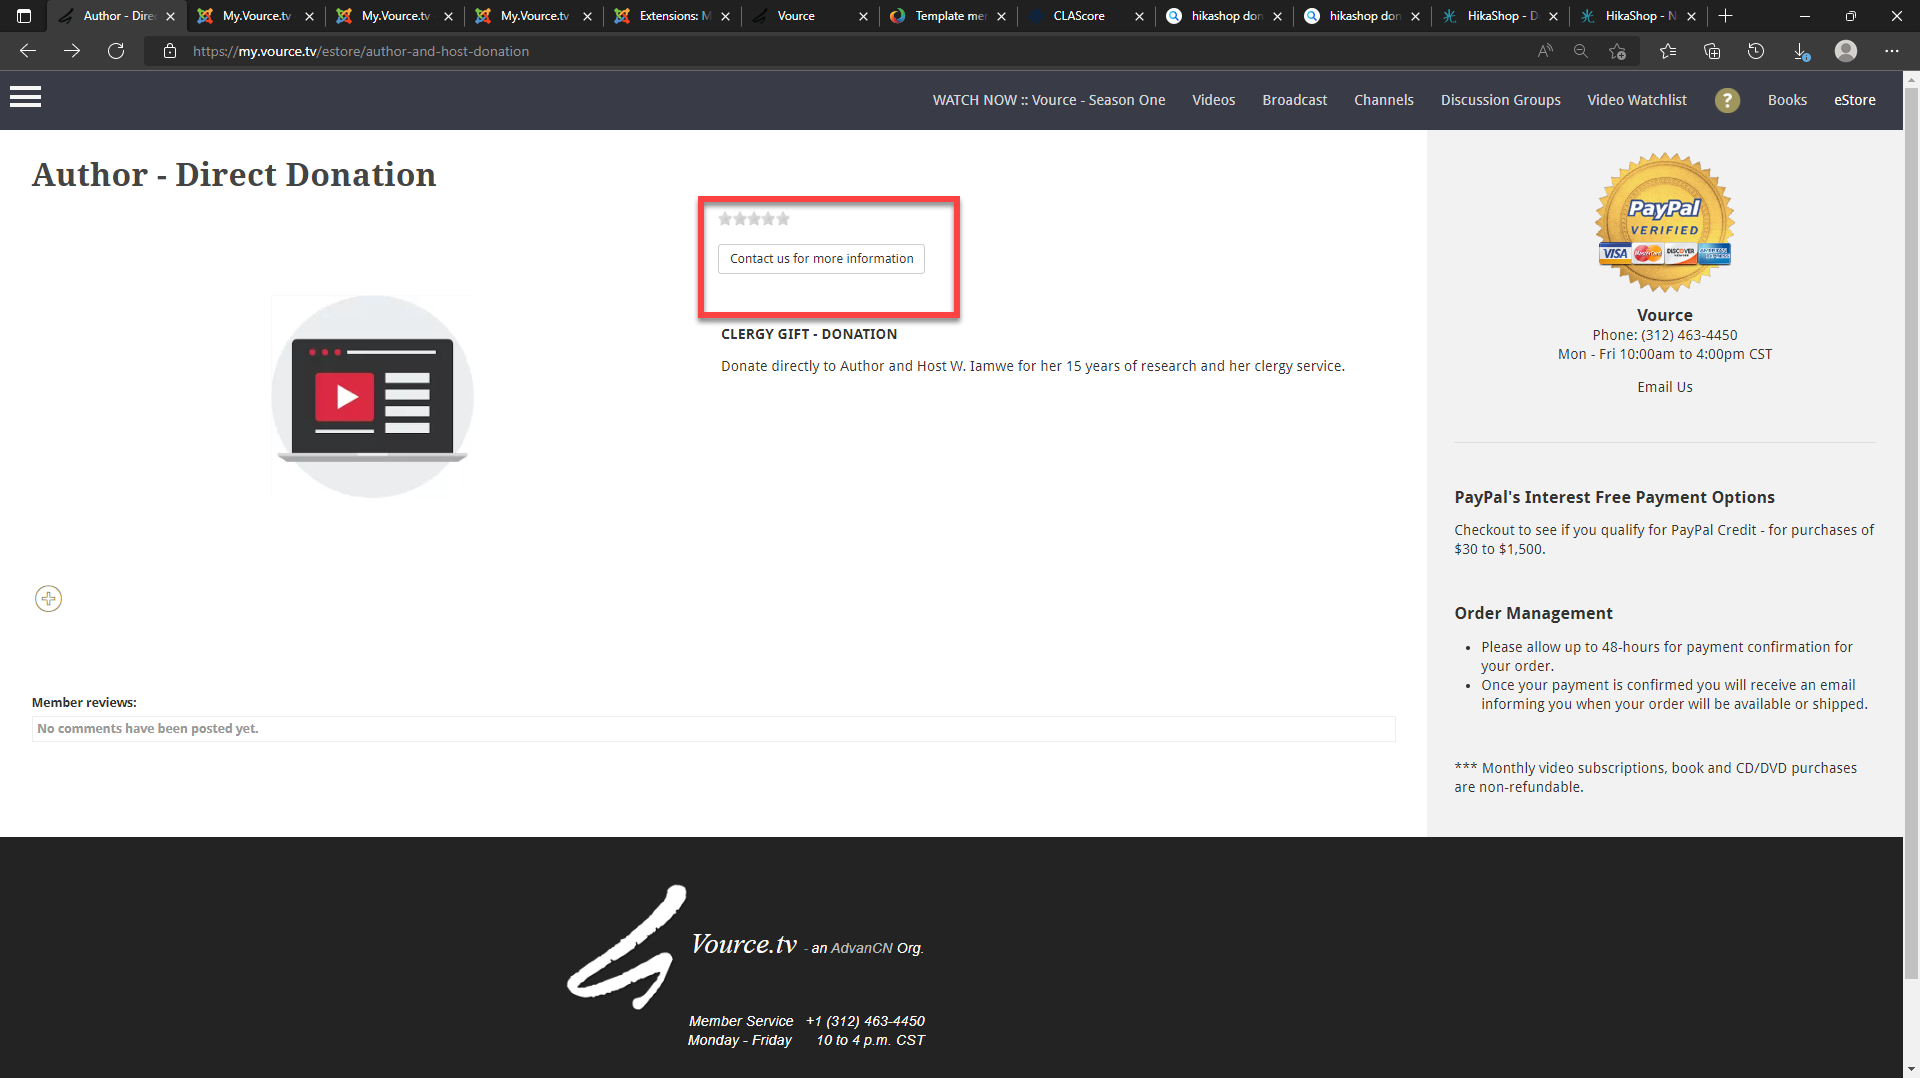
Task: Close the Extensions tab
Action: tap(725, 16)
